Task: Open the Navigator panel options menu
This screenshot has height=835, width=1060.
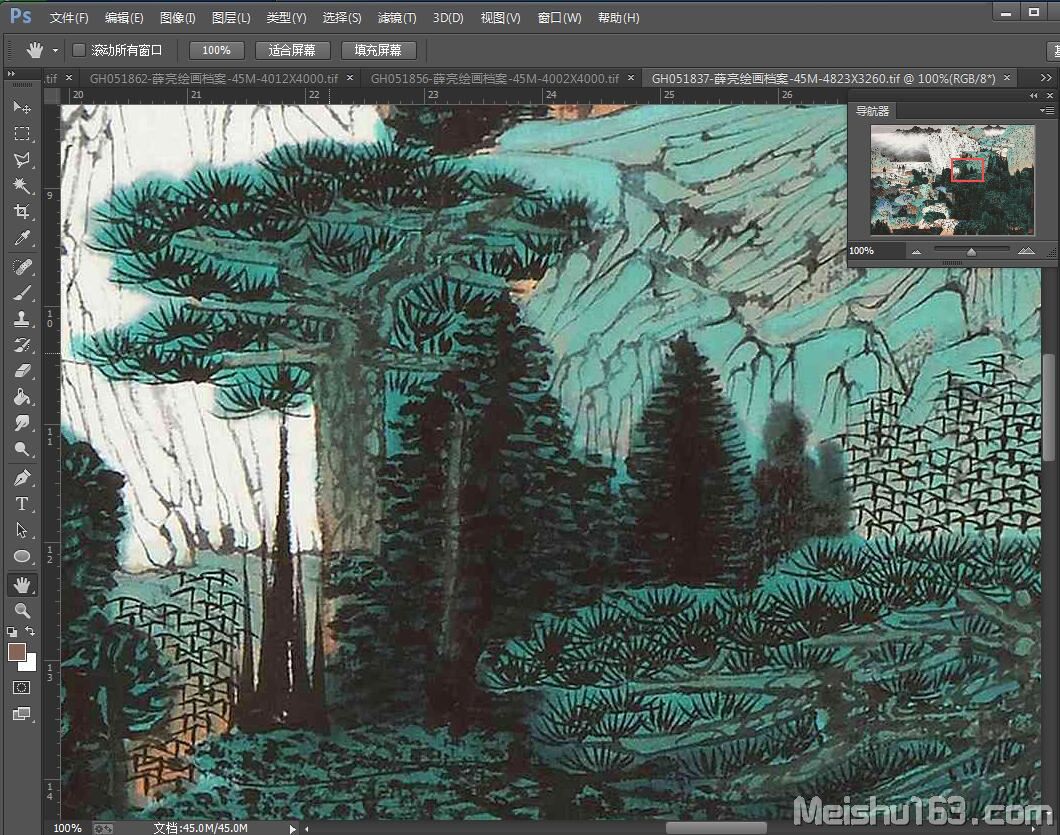Action: click(x=1046, y=110)
